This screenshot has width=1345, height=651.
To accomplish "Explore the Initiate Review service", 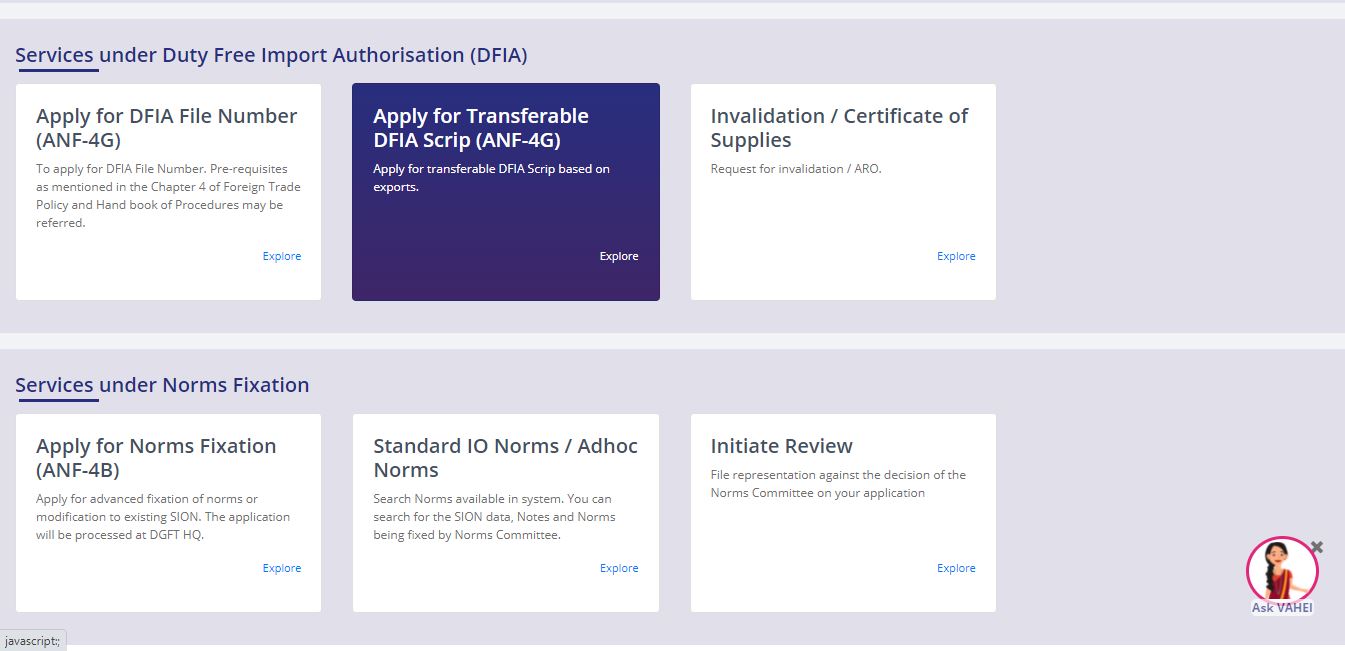I will 955,568.
